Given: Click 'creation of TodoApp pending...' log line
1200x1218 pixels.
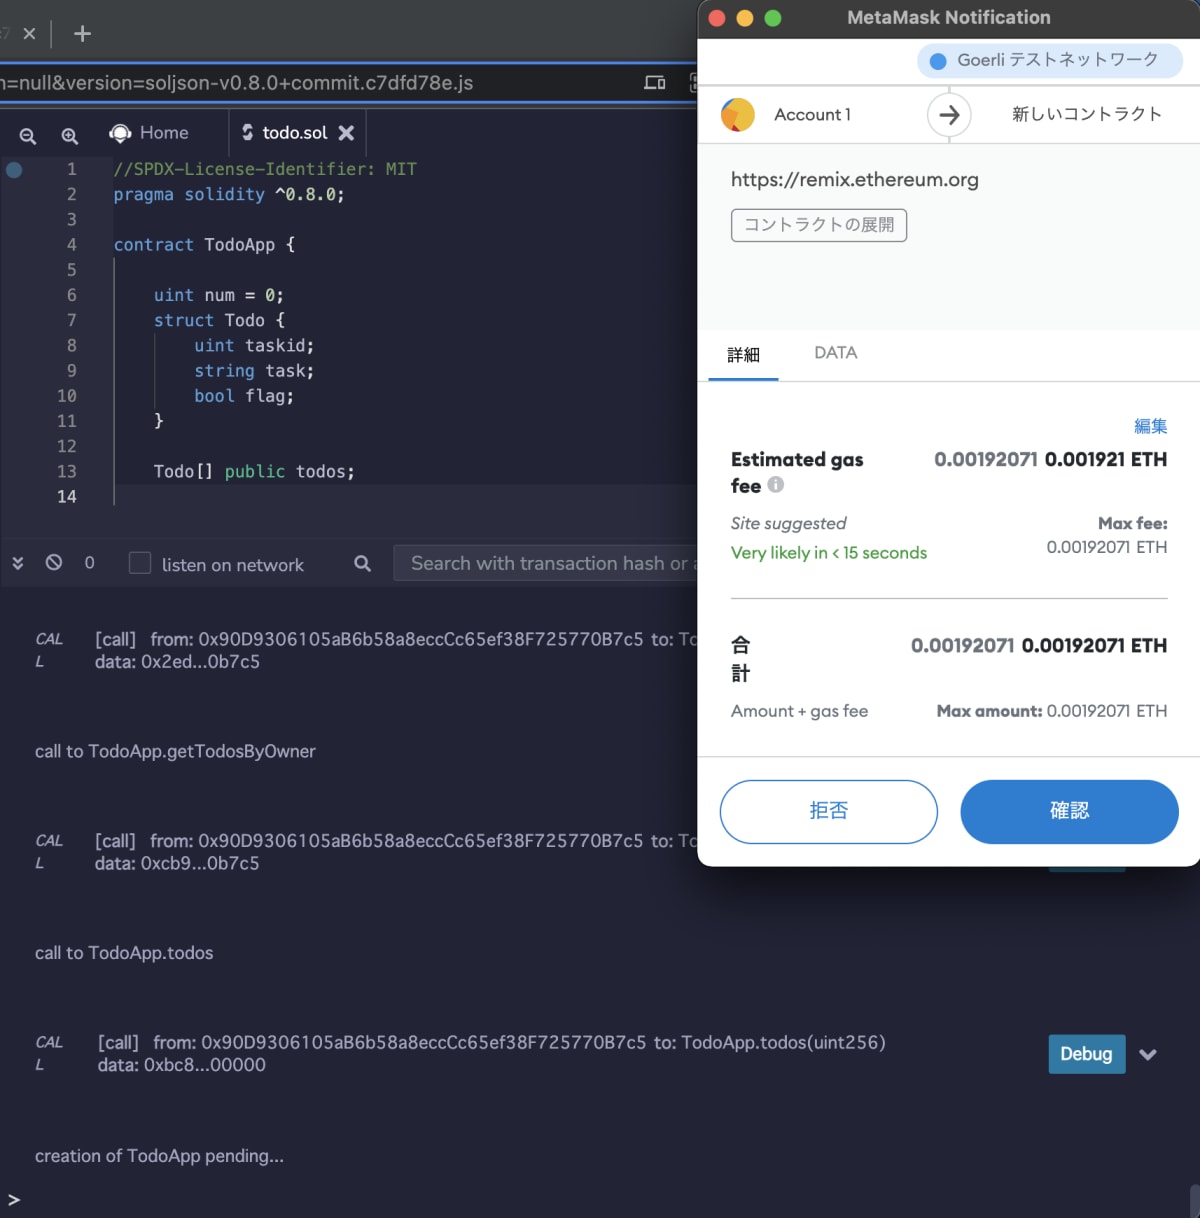Looking at the screenshot, I should point(160,1156).
